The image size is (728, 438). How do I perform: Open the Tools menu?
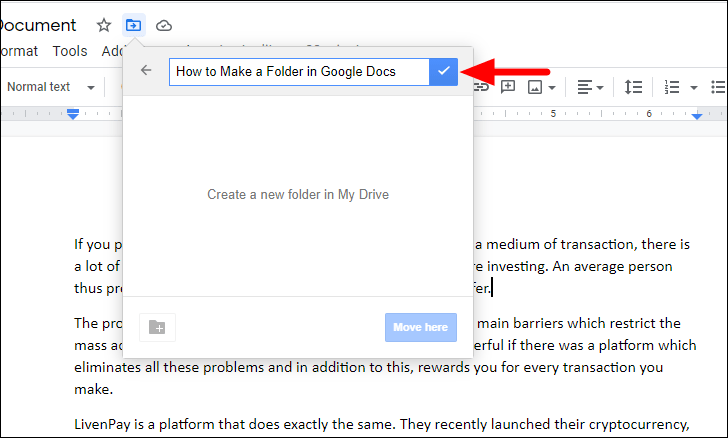[x=70, y=51]
